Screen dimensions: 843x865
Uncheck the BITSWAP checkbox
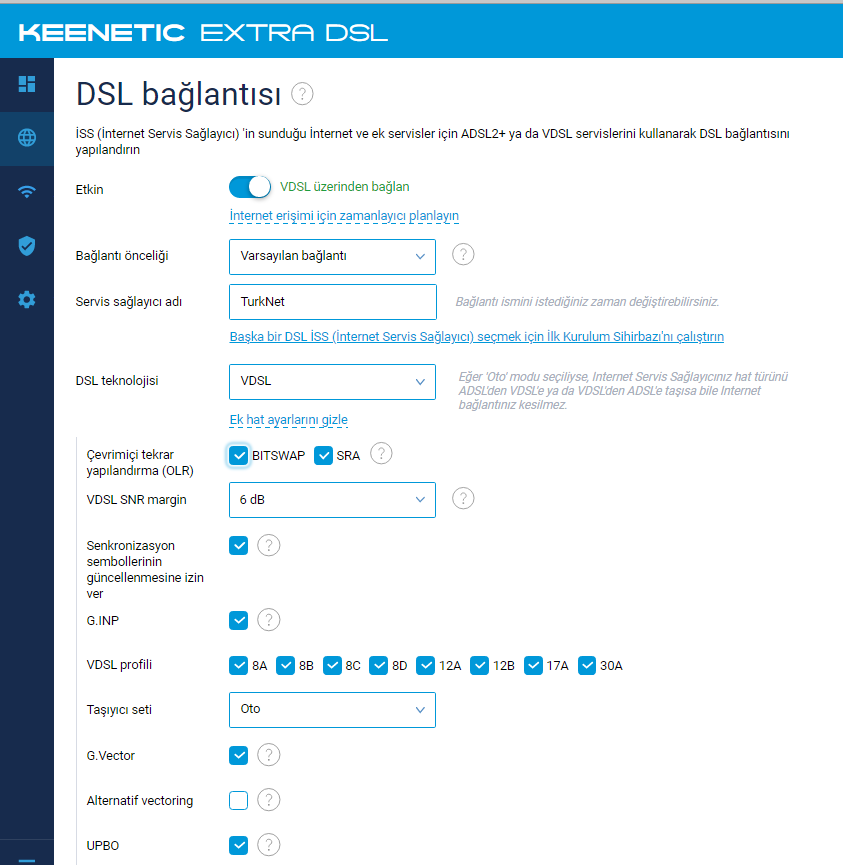238,456
